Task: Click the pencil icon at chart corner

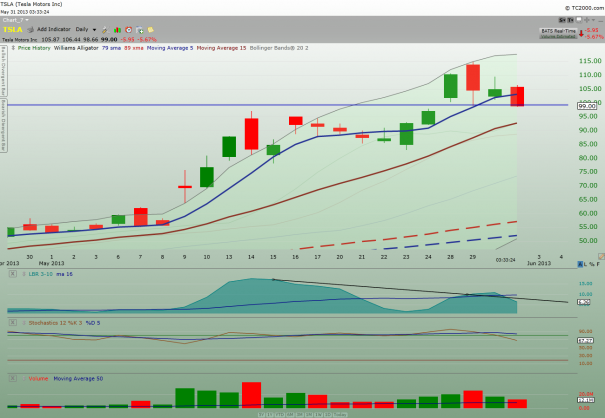Action: point(601,256)
